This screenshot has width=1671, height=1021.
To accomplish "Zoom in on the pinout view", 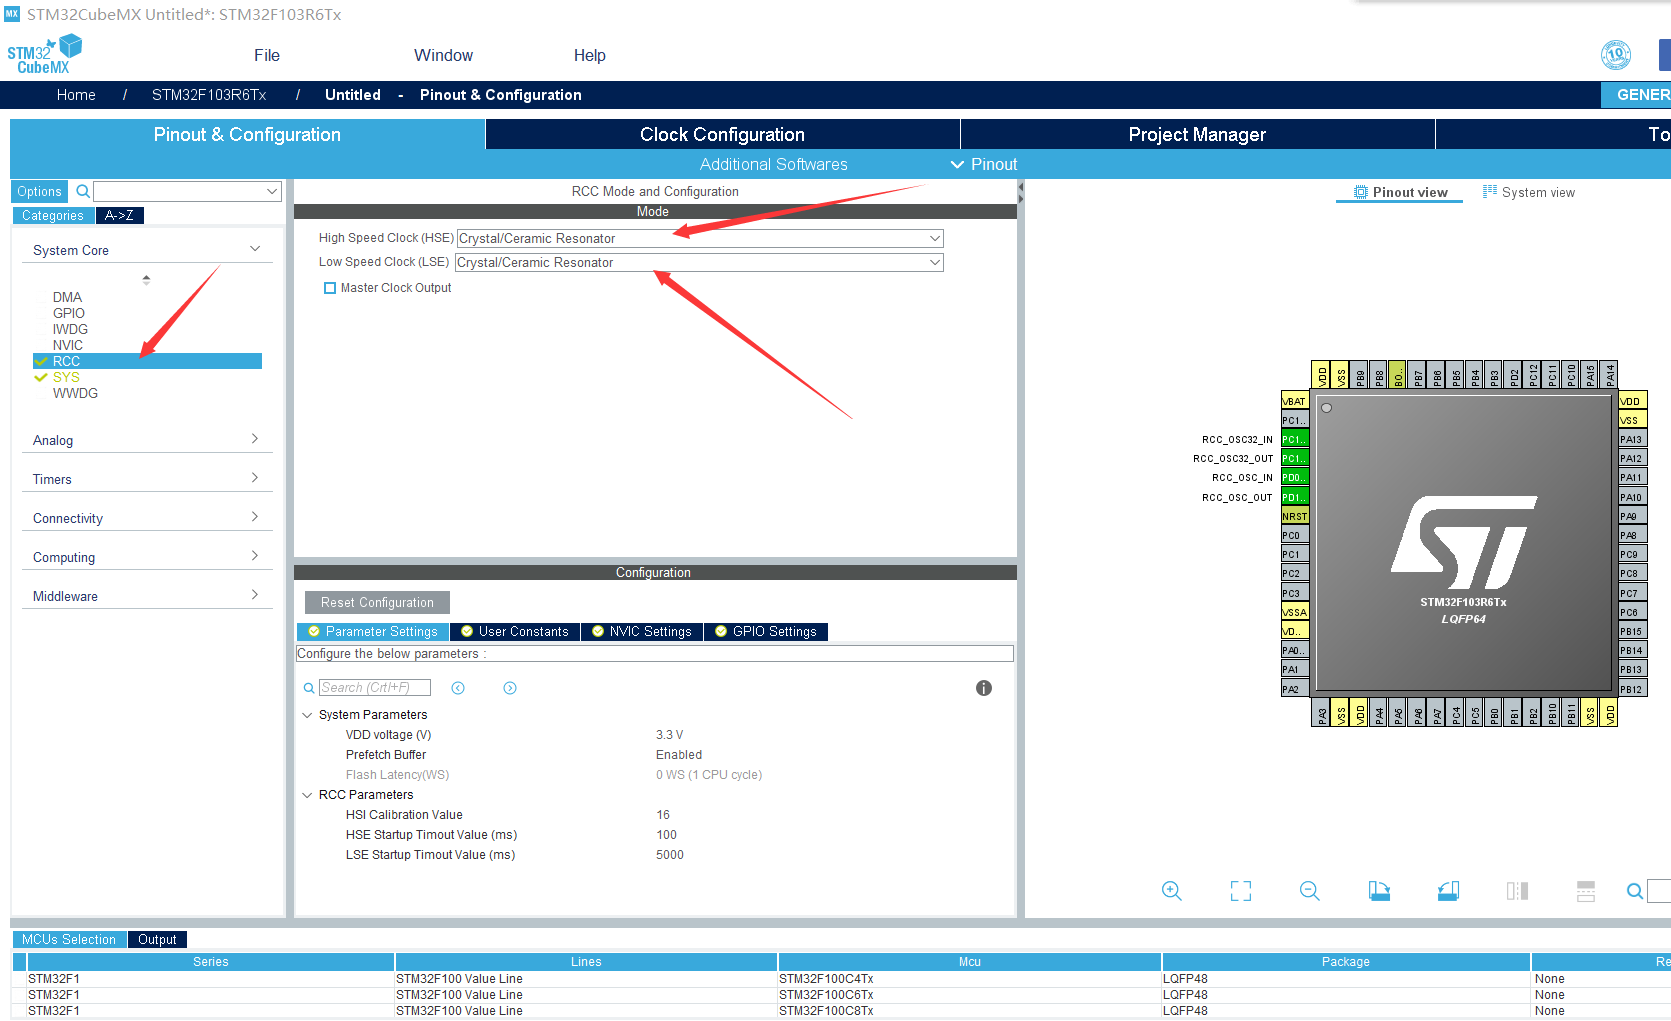I will click(1171, 890).
